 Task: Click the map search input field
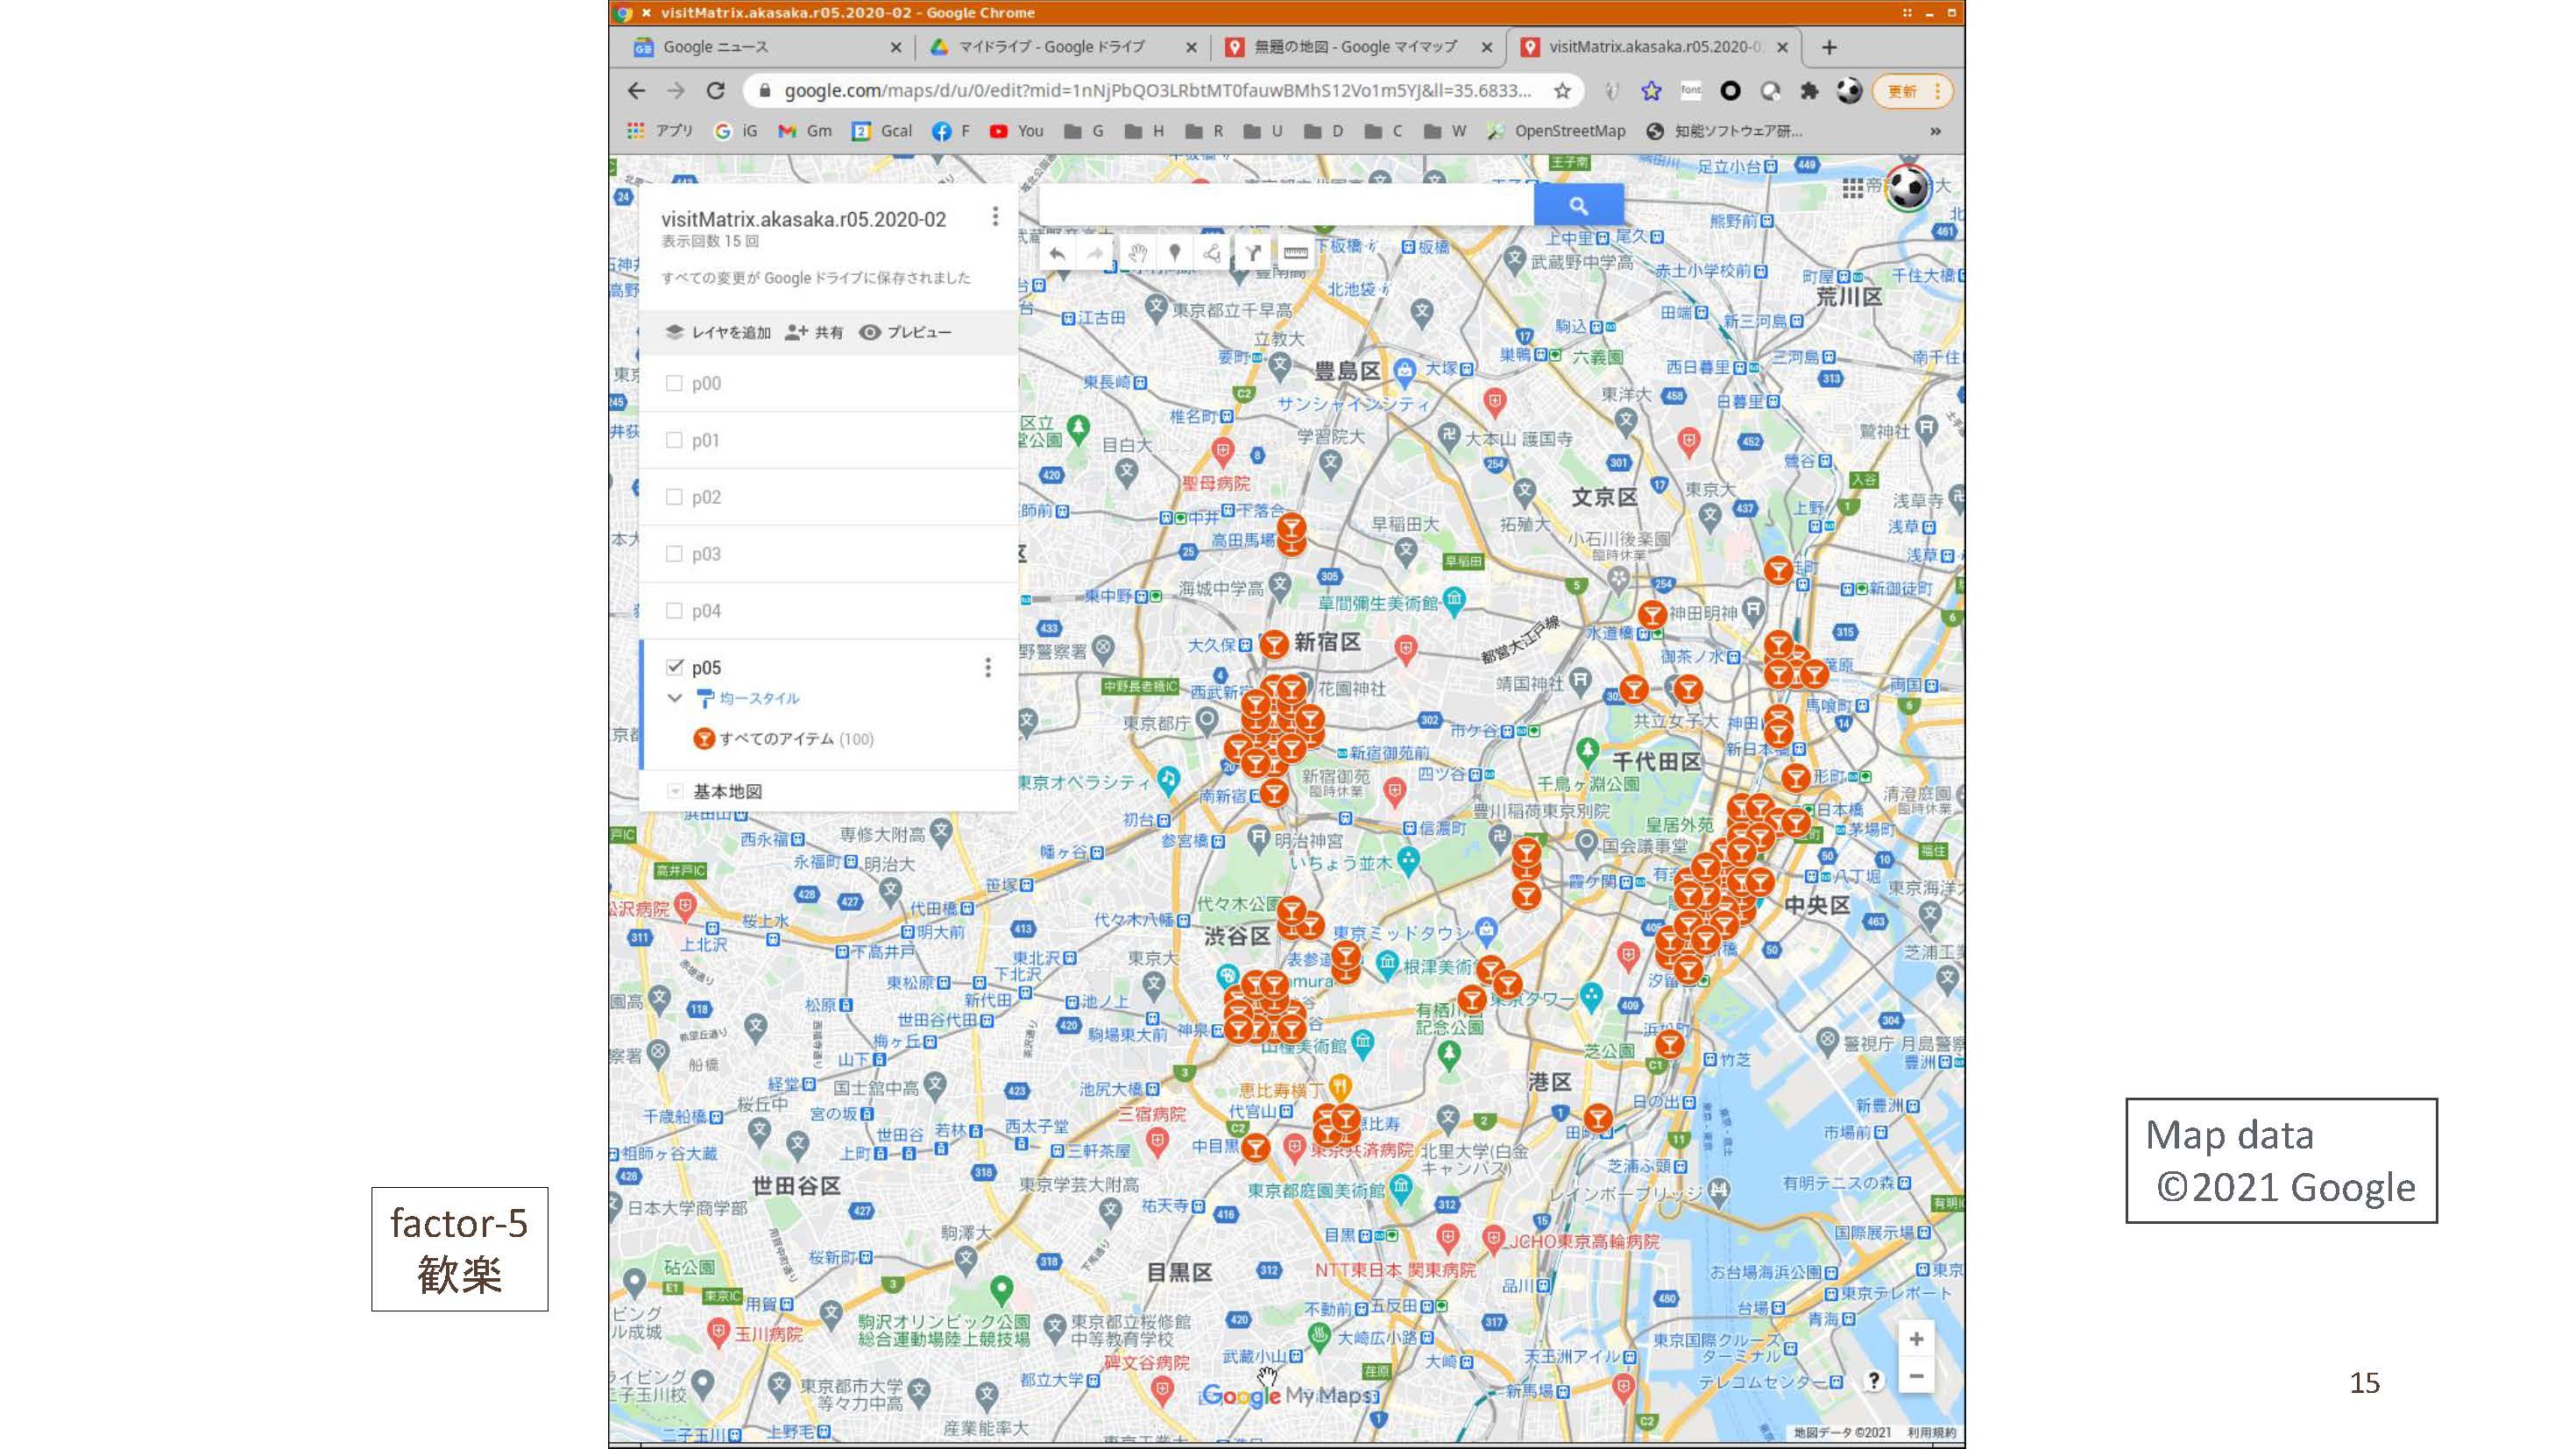coord(1286,205)
